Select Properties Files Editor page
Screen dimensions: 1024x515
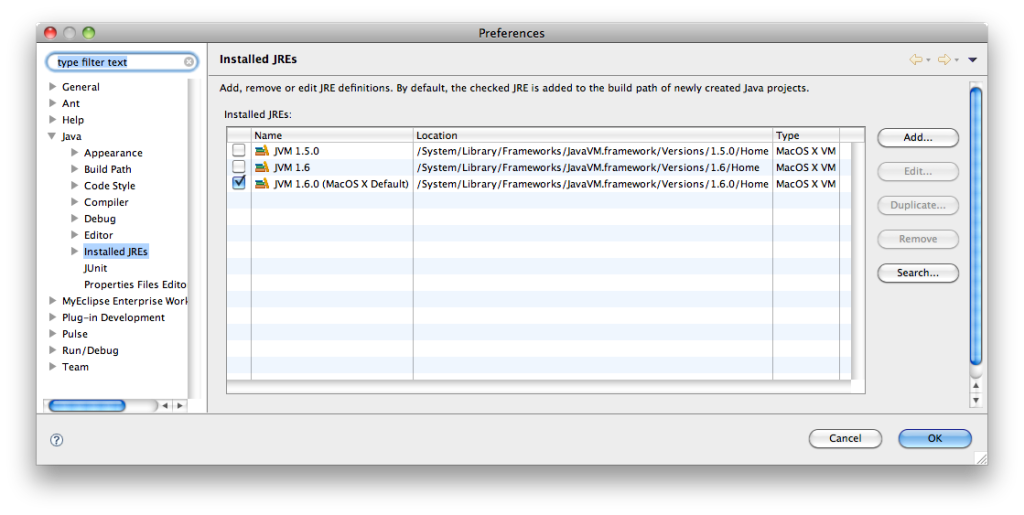click(135, 285)
